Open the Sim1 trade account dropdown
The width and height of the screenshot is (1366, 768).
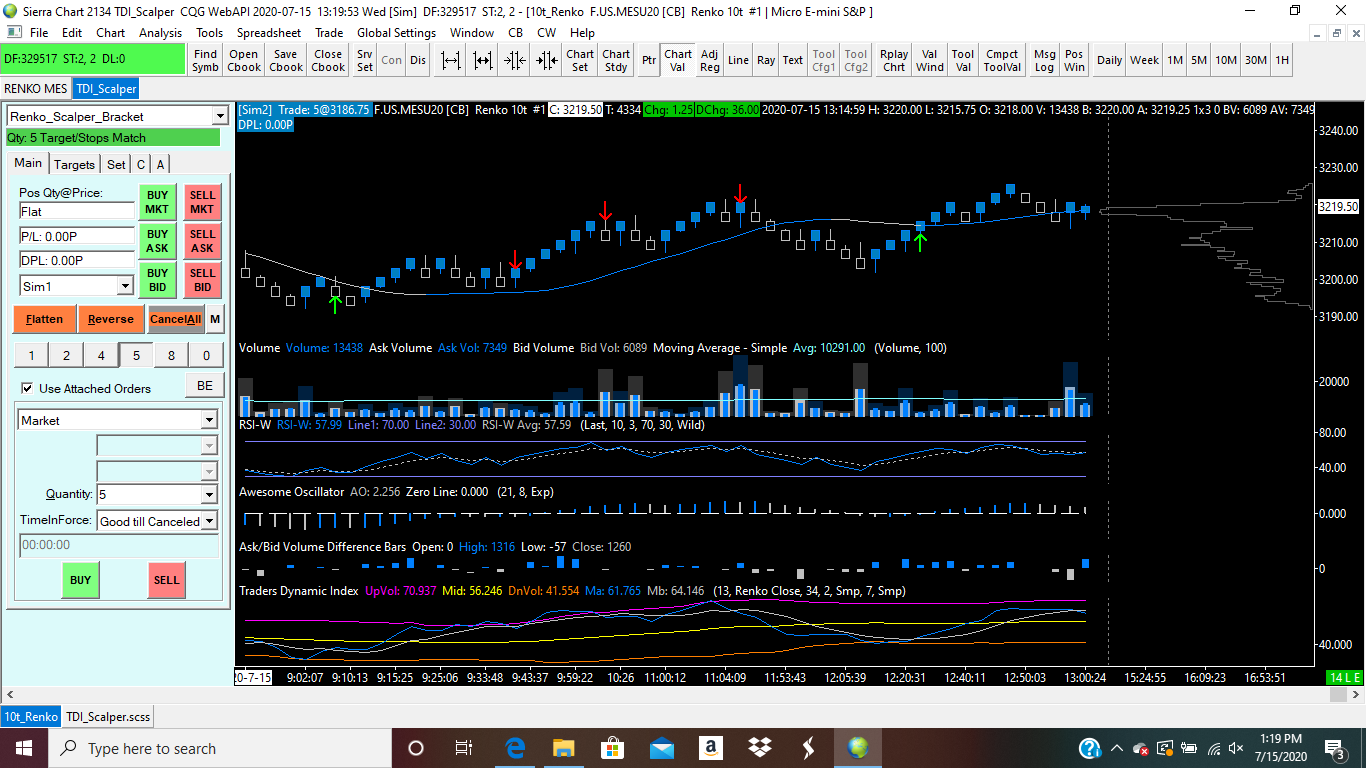125,286
